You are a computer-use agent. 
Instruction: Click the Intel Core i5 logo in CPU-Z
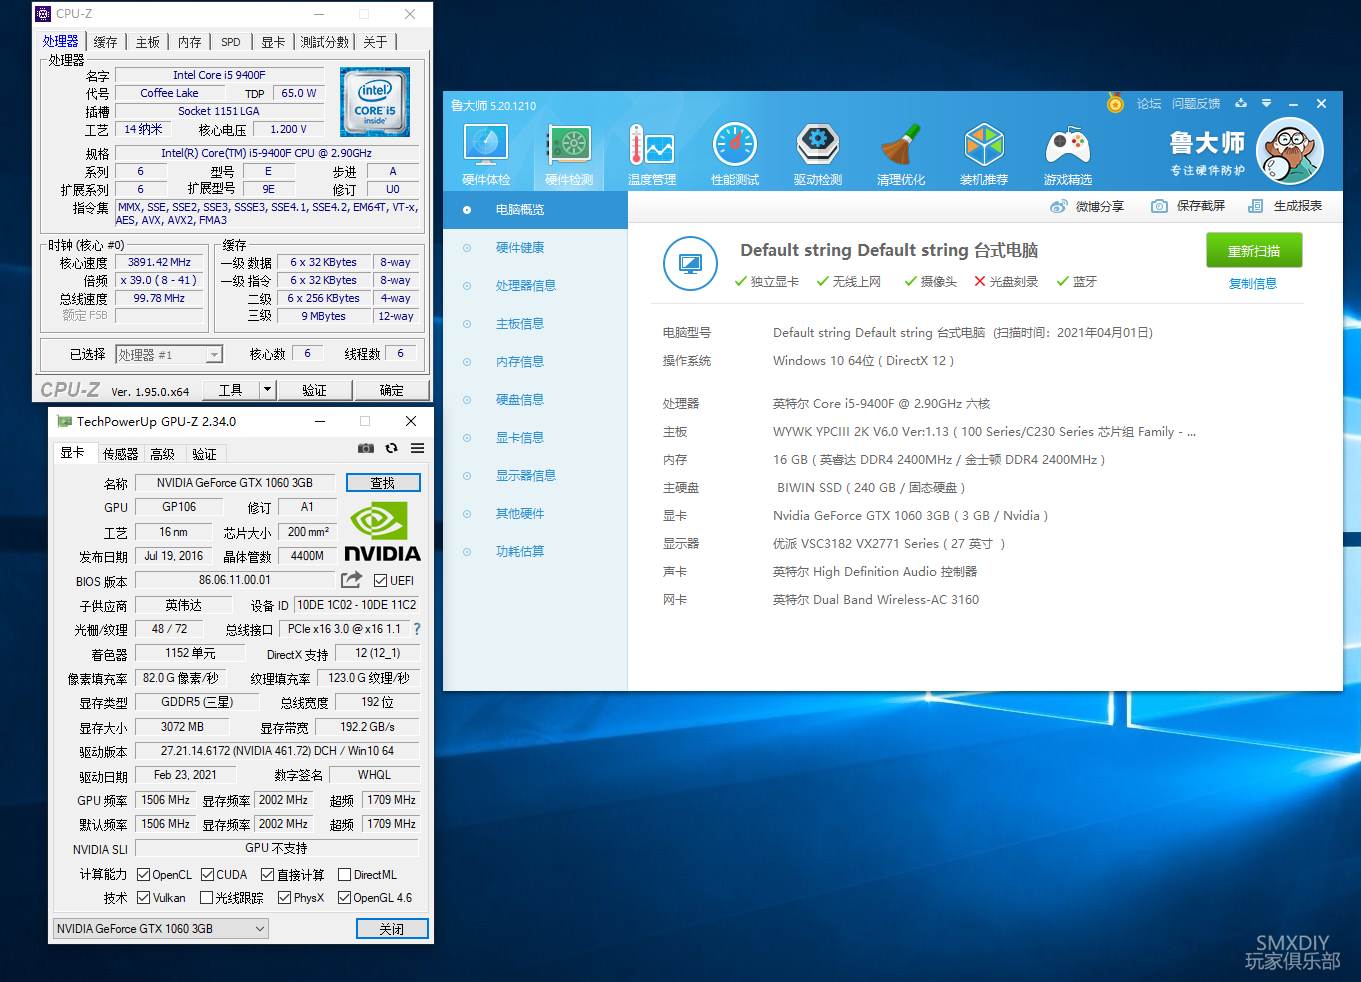tap(375, 102)
